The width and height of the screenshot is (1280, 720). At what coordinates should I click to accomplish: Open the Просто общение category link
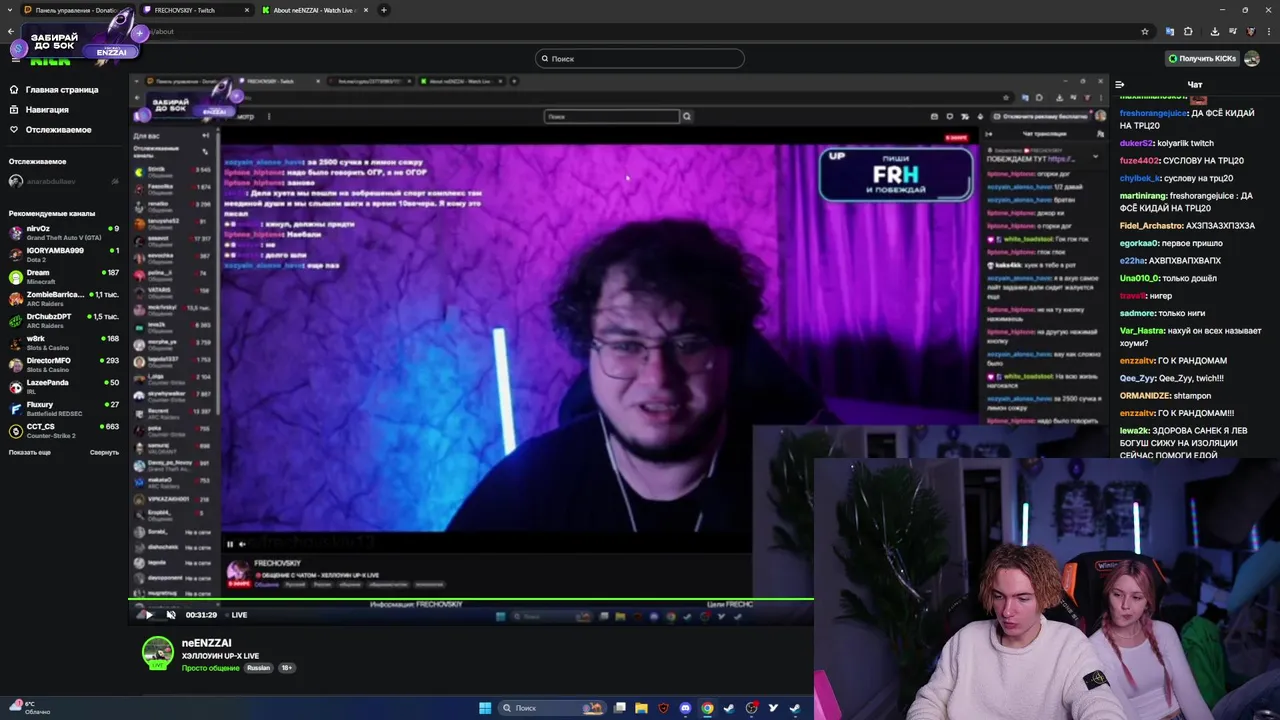[x=211, y=668]
